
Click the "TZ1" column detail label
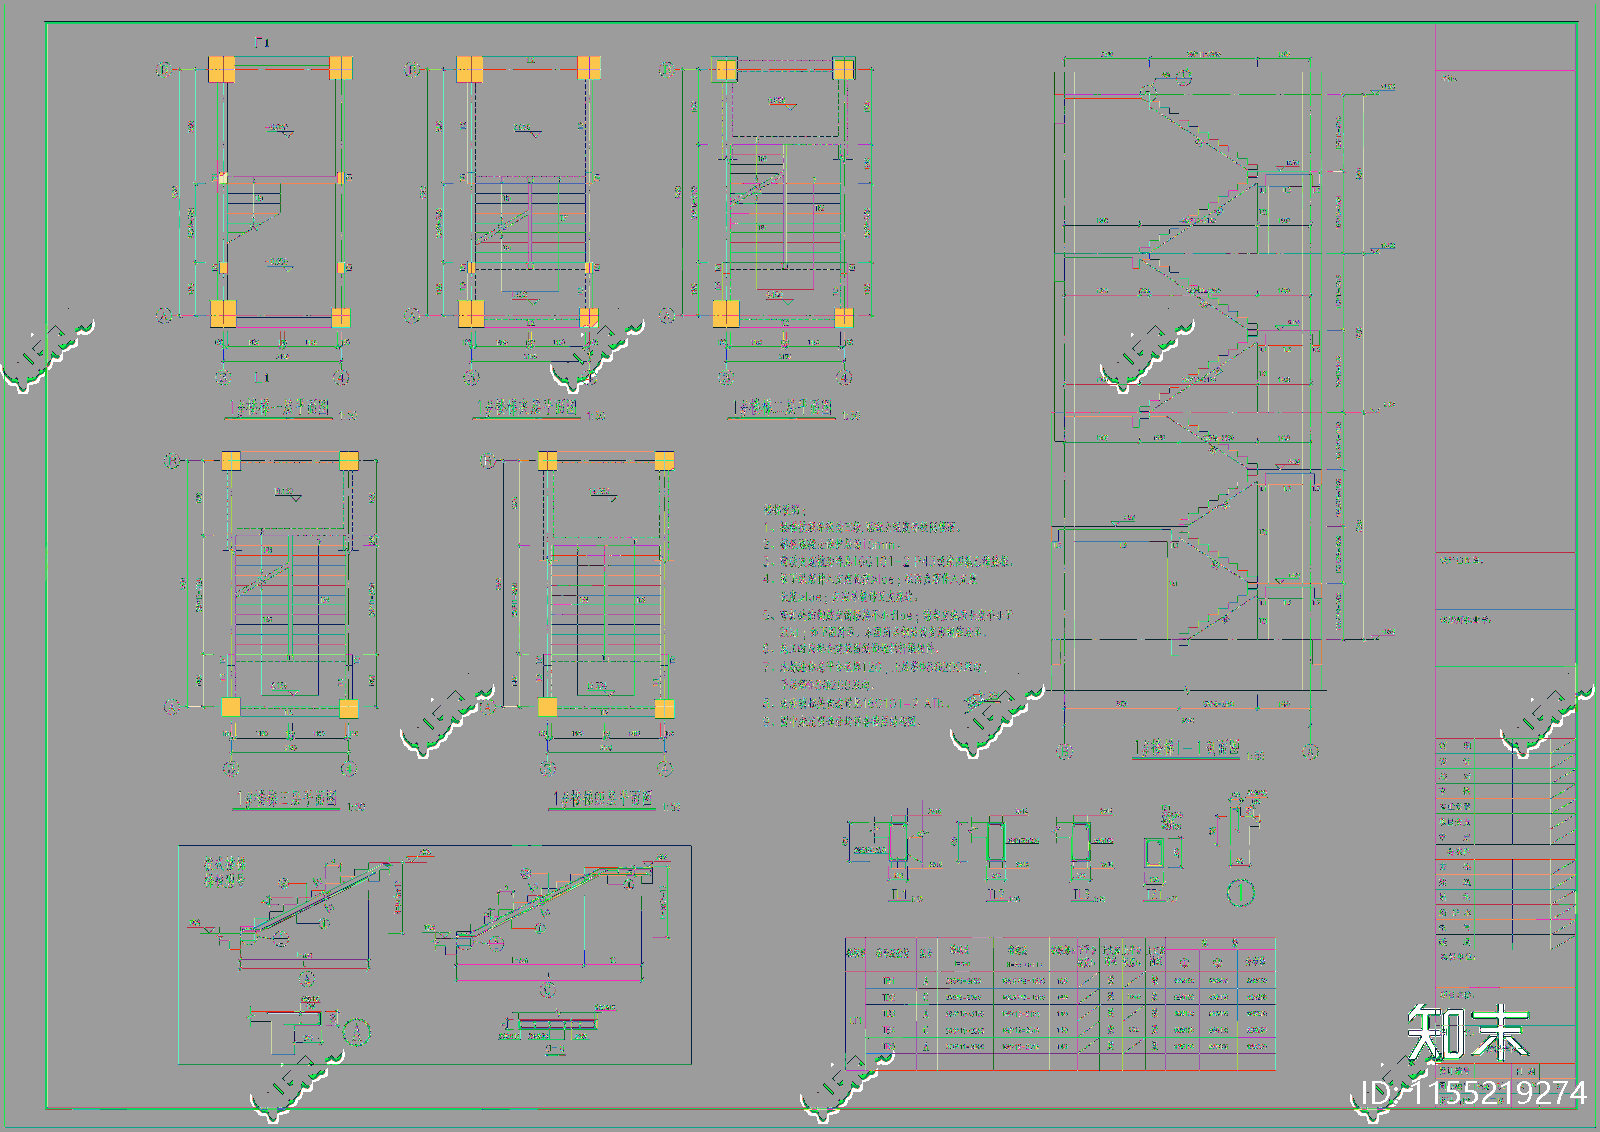[1155, 895]
